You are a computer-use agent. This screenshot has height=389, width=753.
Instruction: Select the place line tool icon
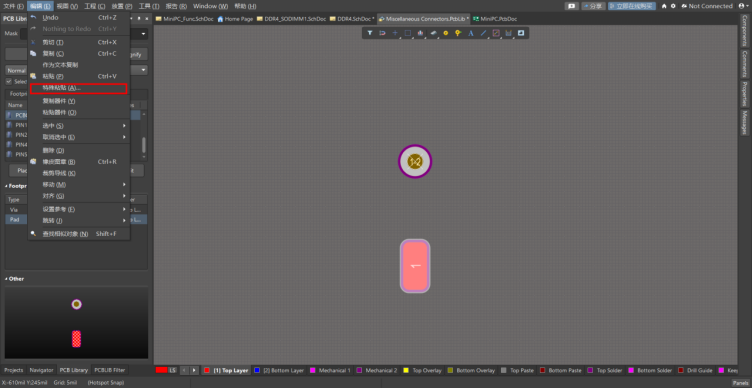pos(484,33)
